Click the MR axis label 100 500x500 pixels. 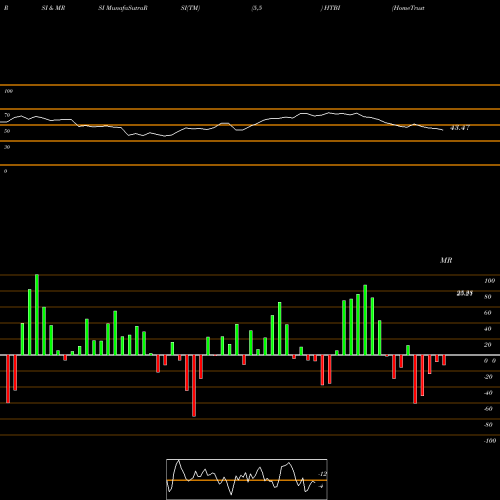(x=489, y=281)
